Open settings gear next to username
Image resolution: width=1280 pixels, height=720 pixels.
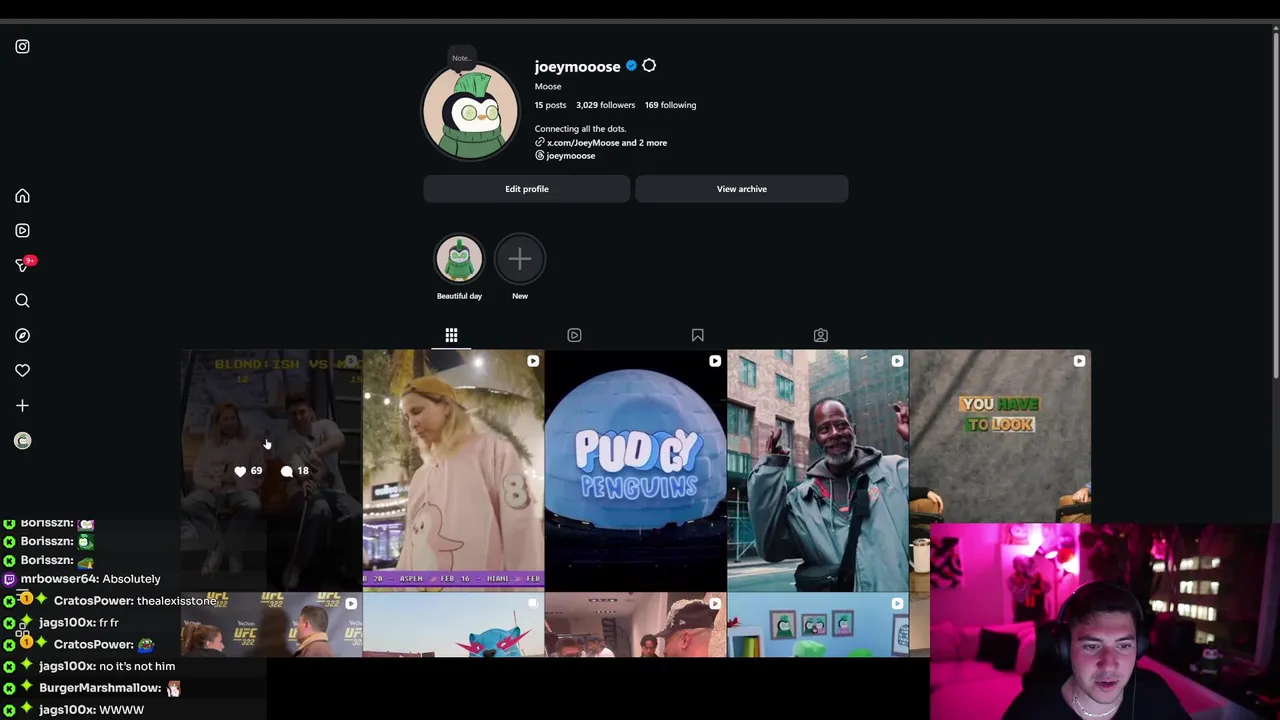[x=649, y=66]
